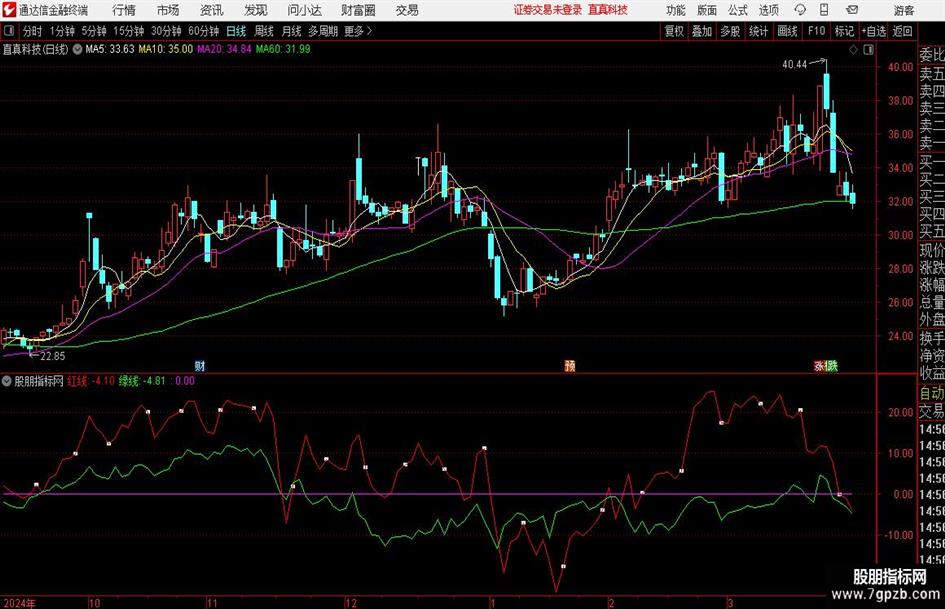Click the 多股 multi-stock button
This screenshot has height=609, width=945.
coord(730,31)
